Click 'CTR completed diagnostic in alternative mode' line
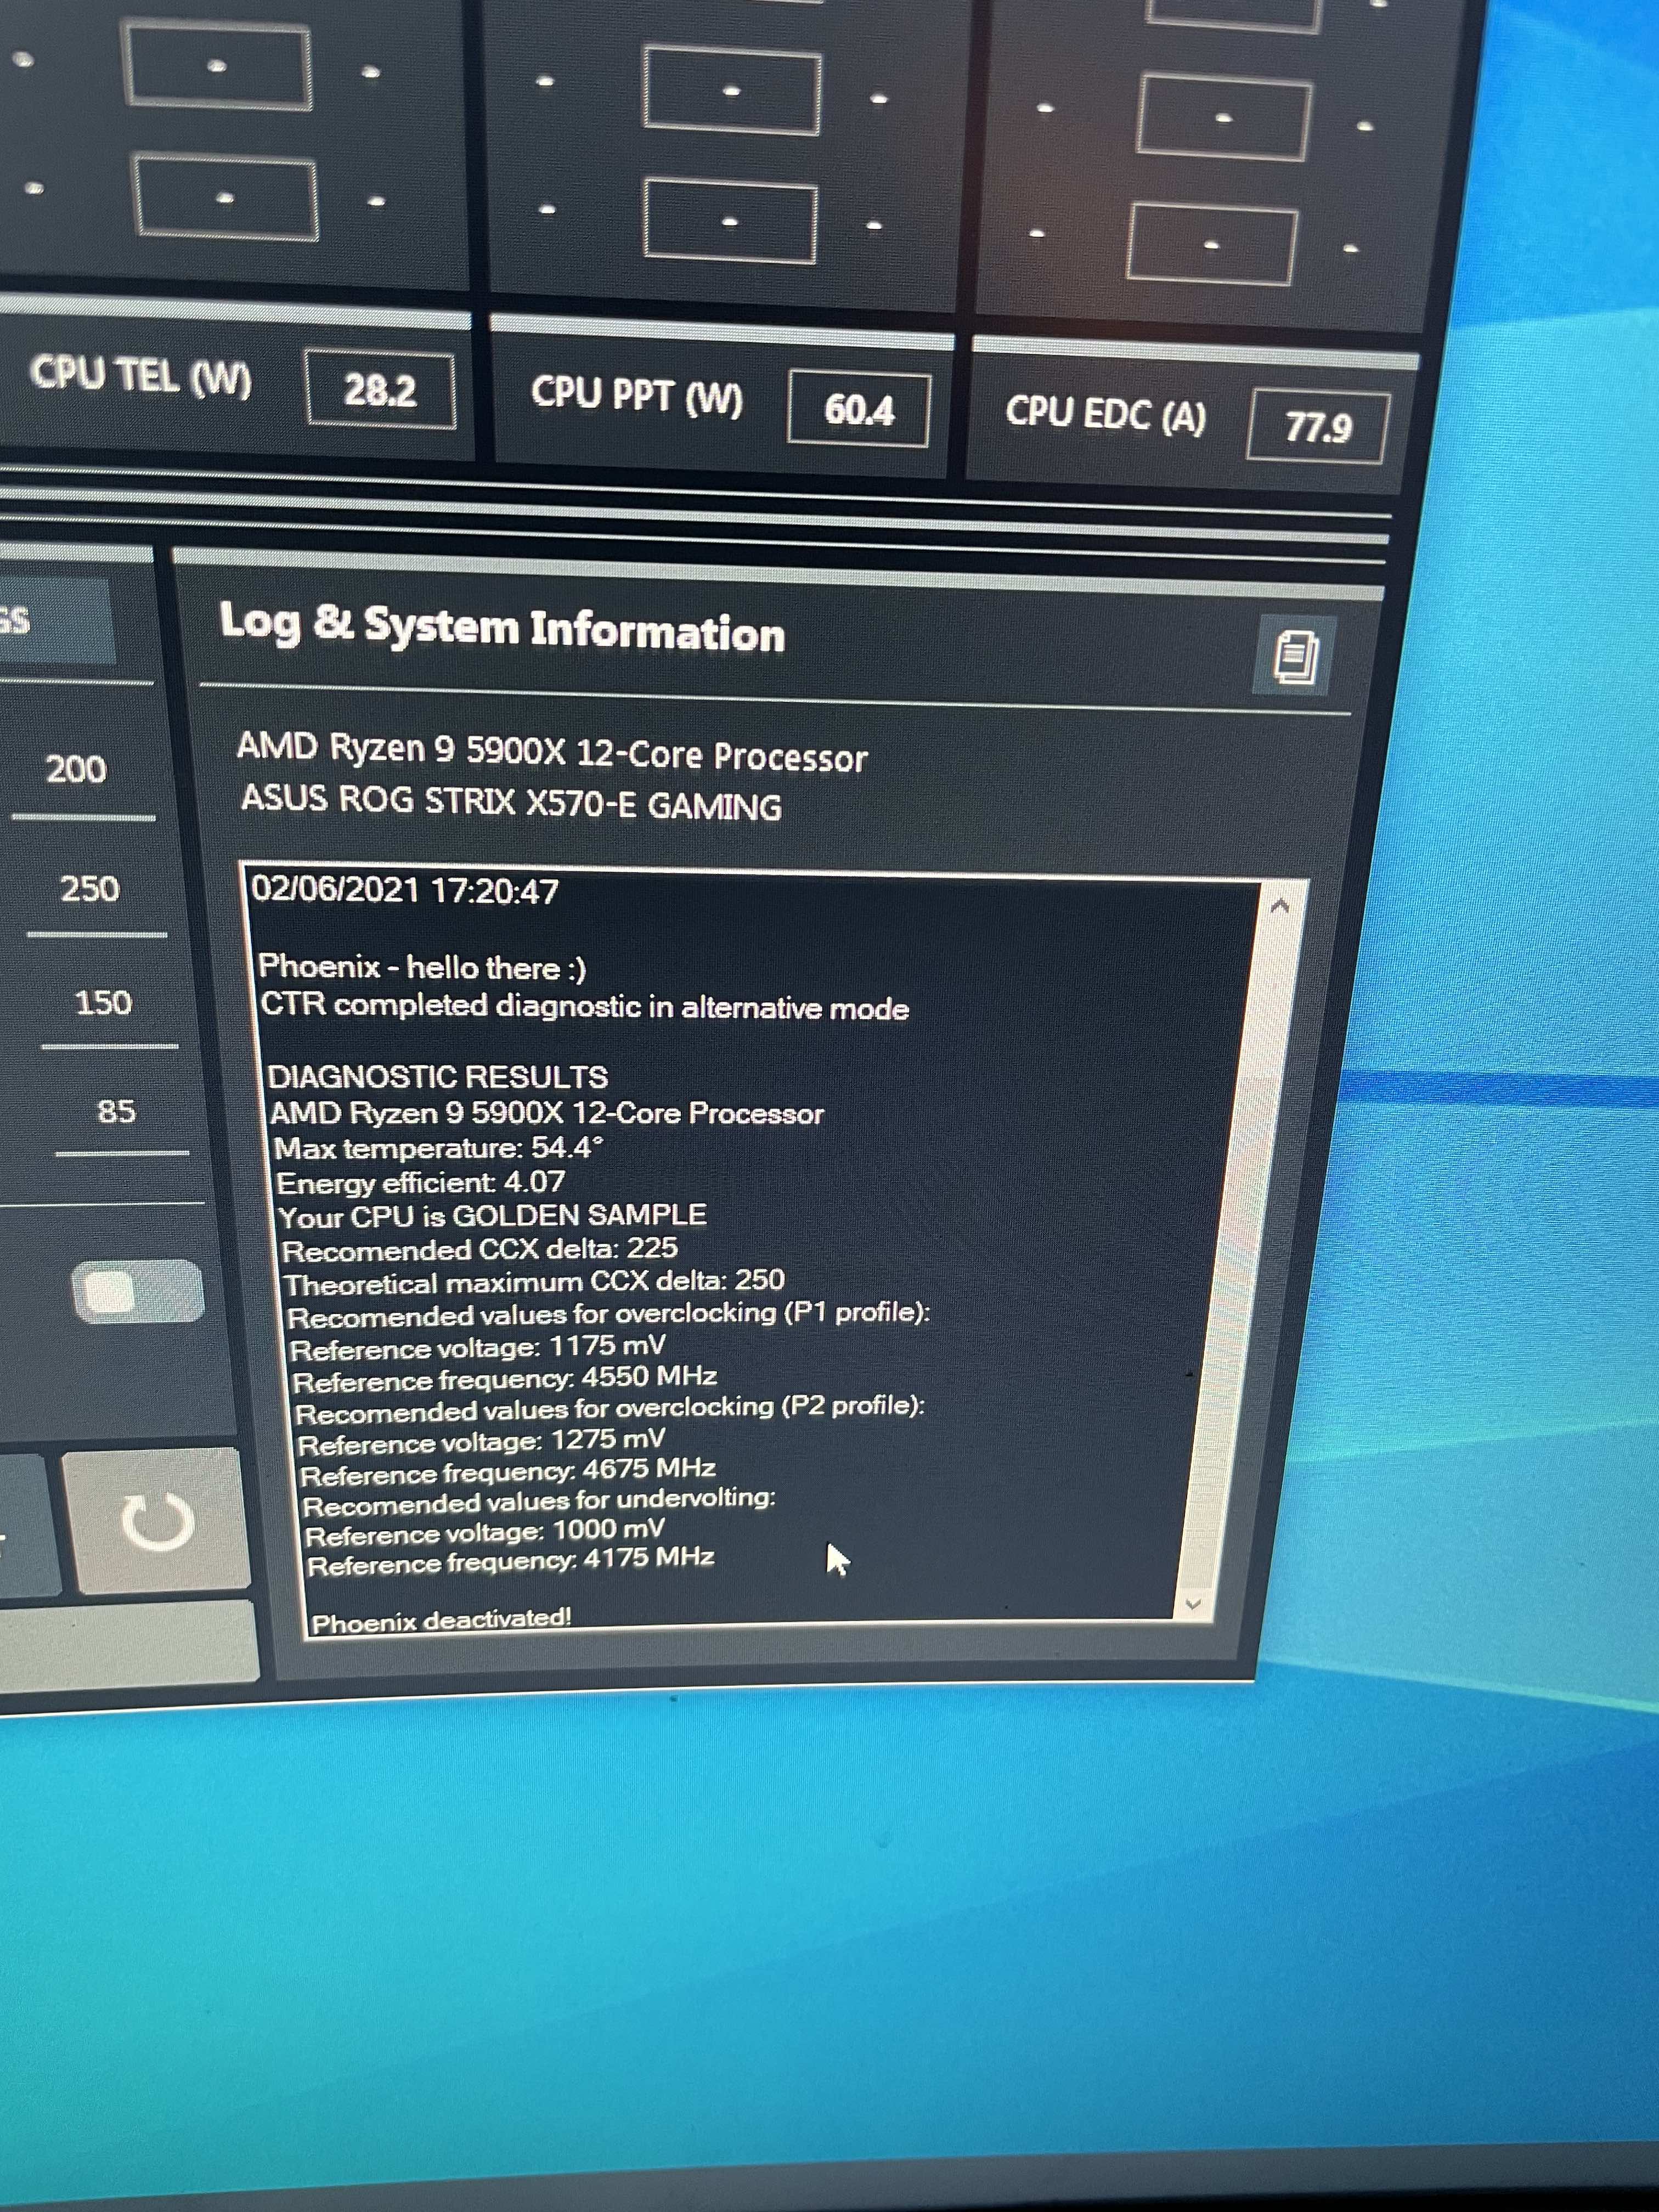This screenshot has width=1659, height=2212. pyautogui.click(x=585, y=1006)
